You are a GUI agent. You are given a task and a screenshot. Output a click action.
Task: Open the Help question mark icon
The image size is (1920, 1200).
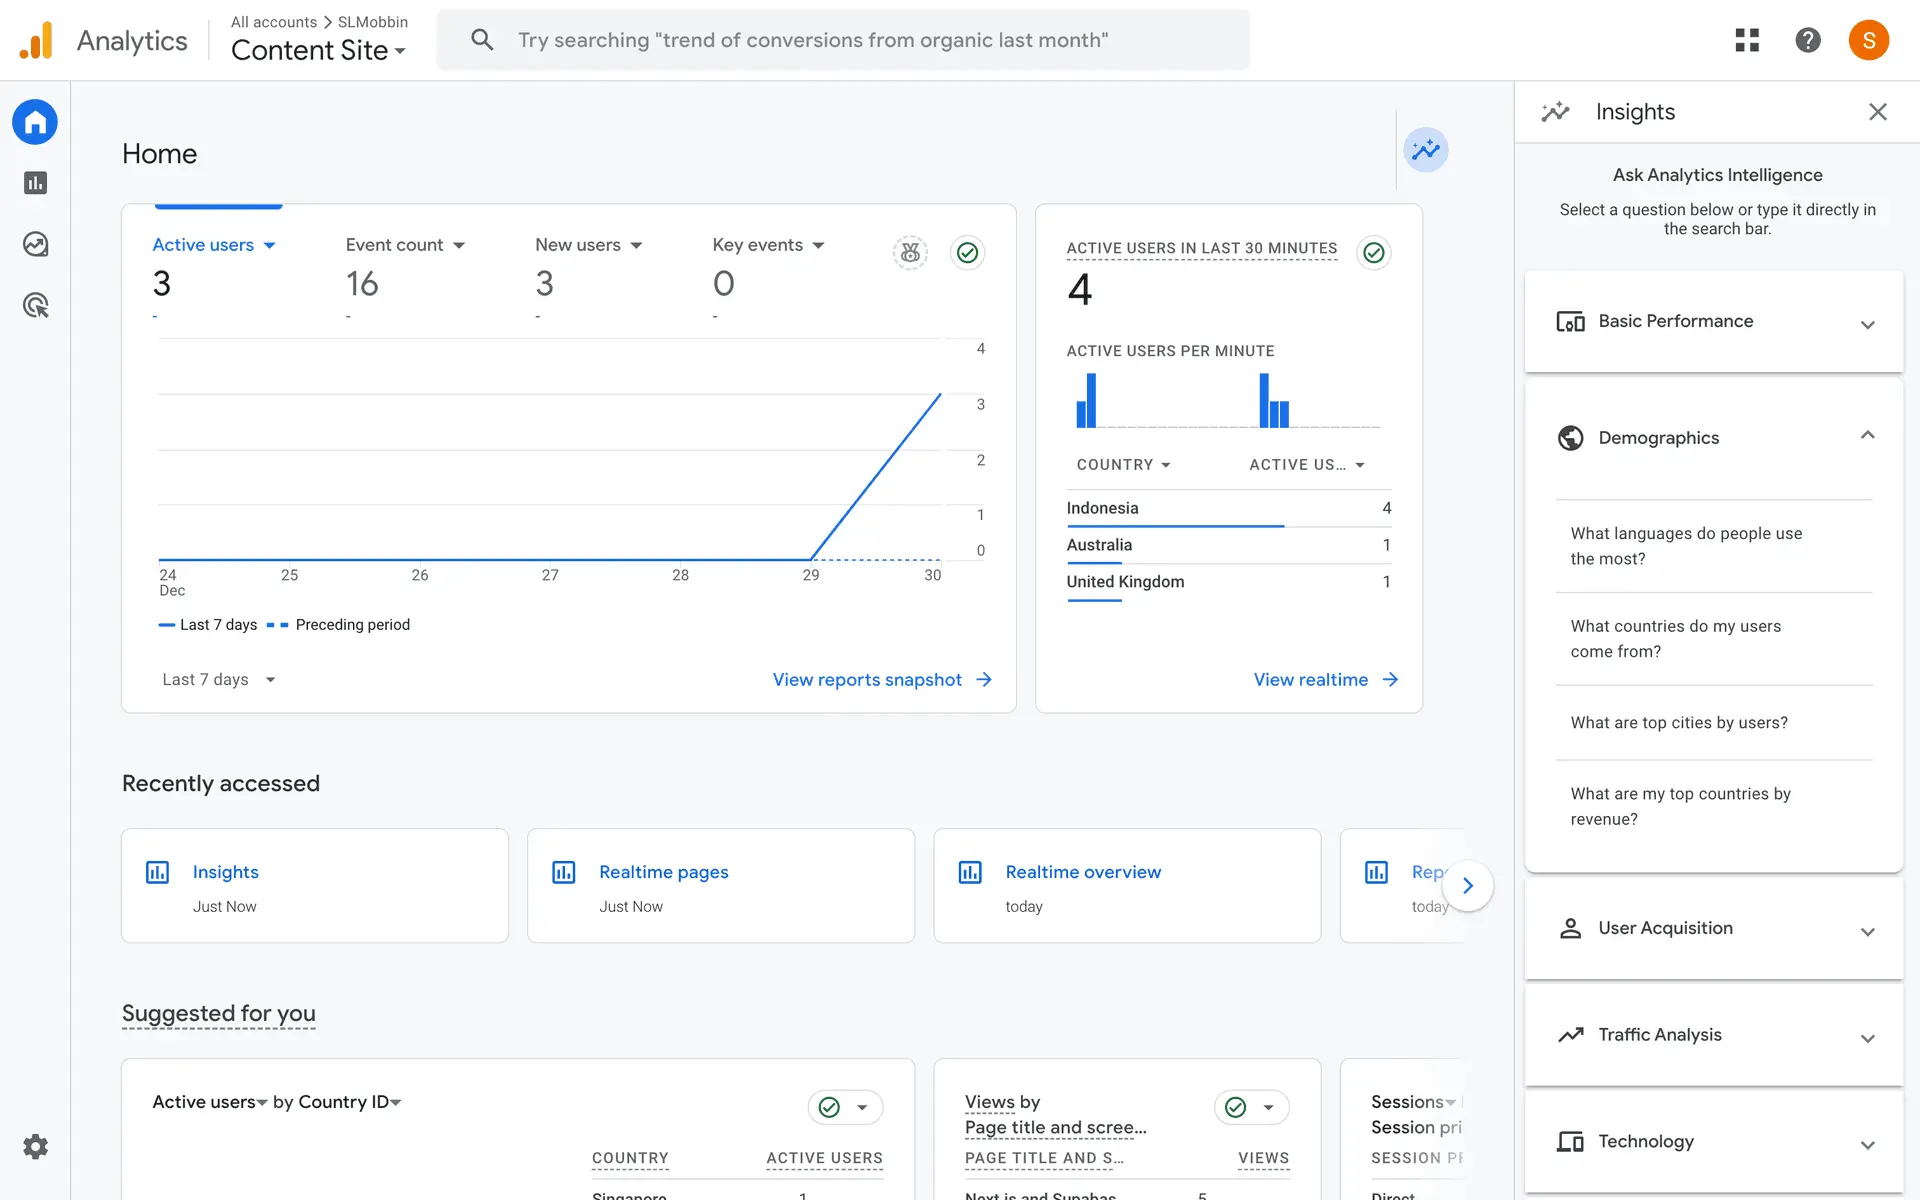[1807, 40]
